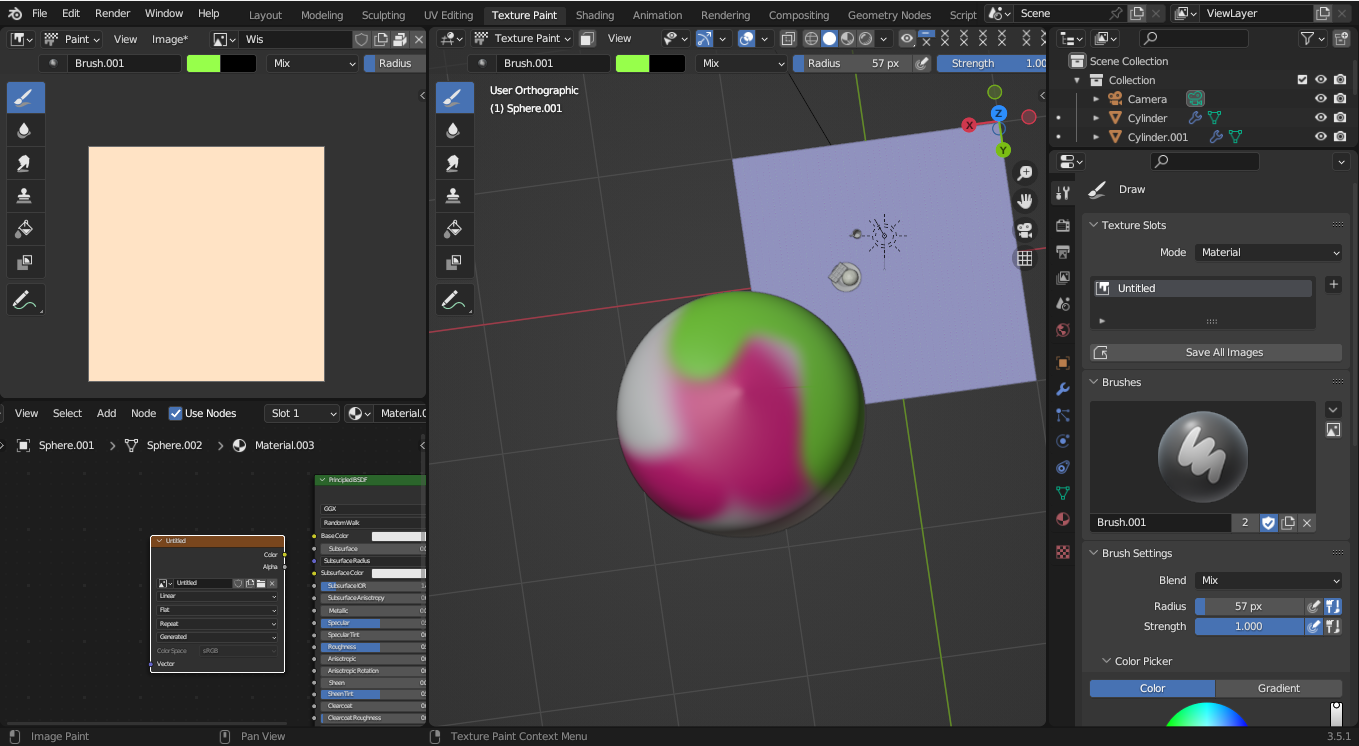The width and height of the screenshot is (1359, 746).
Task: Open the Texture Paint mode dropdown
Action: [522, 38]
